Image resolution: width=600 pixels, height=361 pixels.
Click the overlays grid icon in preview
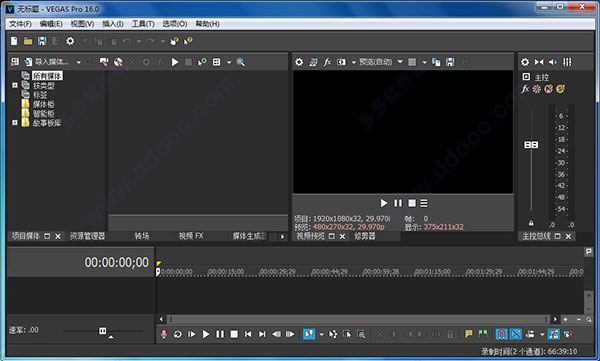(412, 62)
